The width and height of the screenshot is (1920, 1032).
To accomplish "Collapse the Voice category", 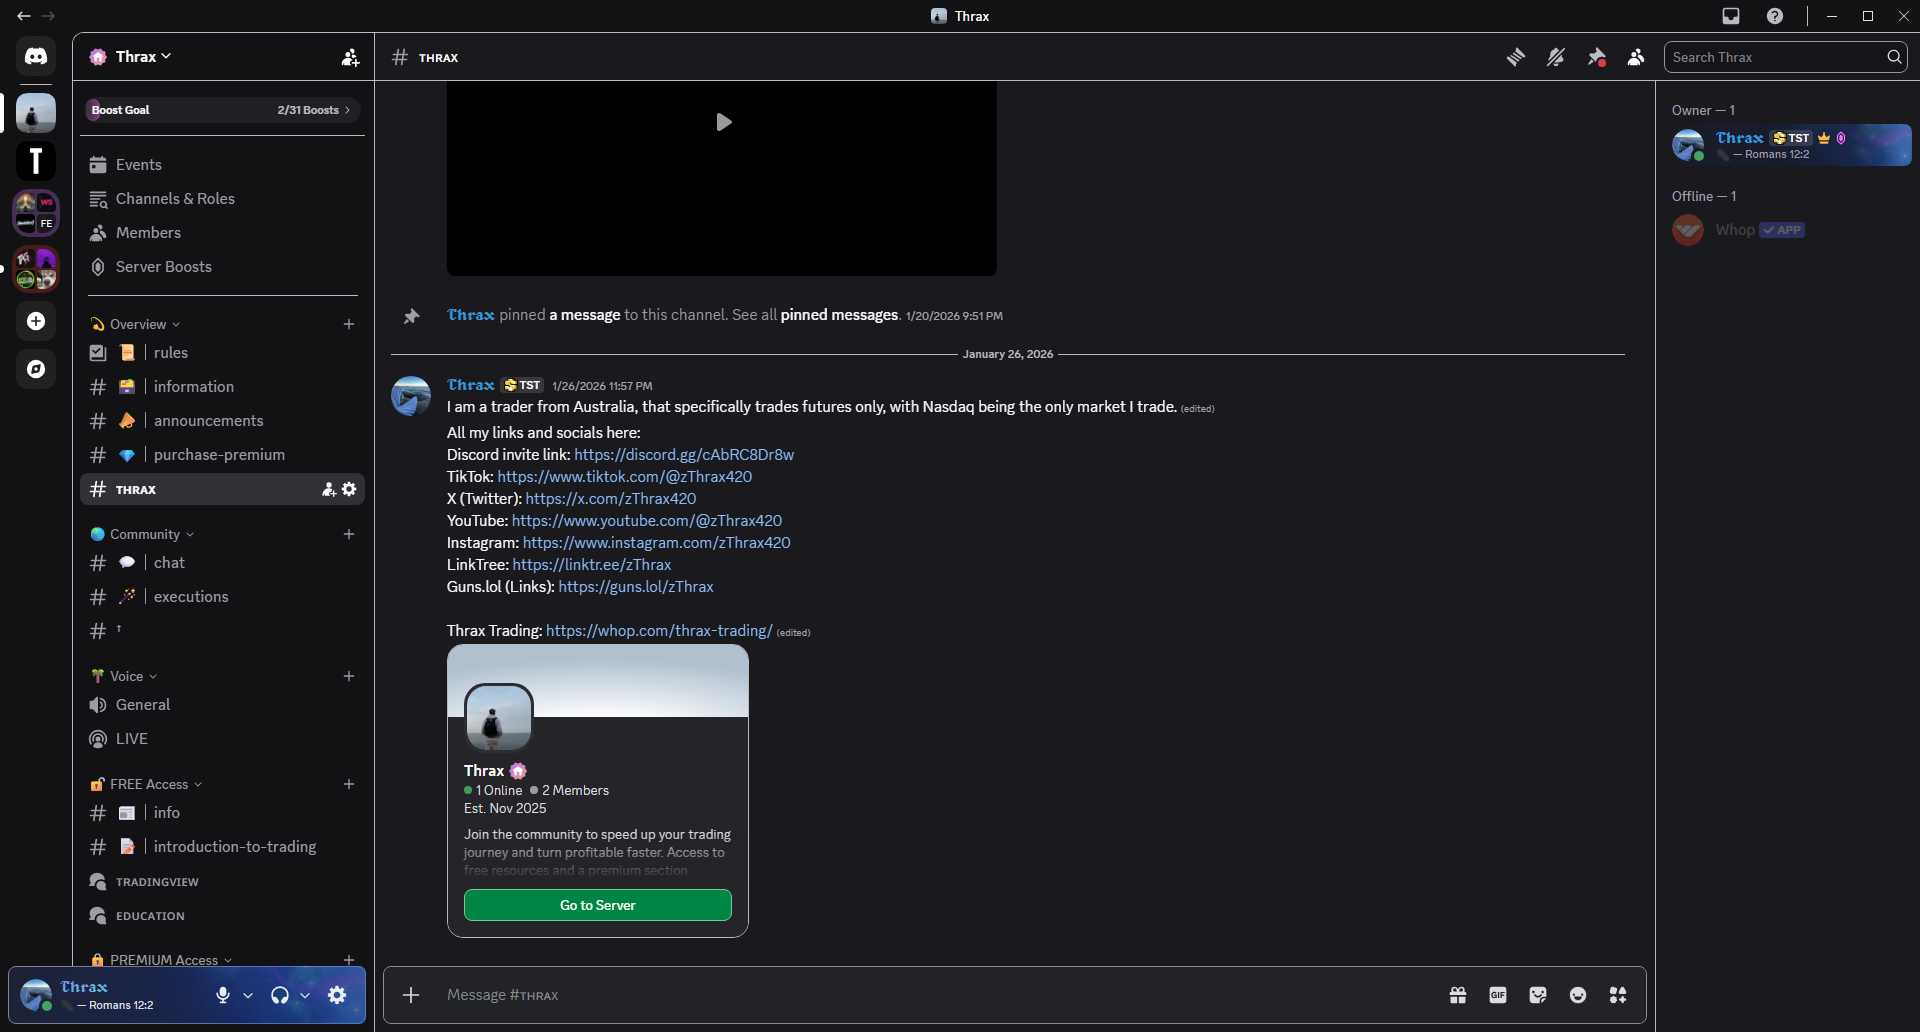I will (x=124, y=676).
